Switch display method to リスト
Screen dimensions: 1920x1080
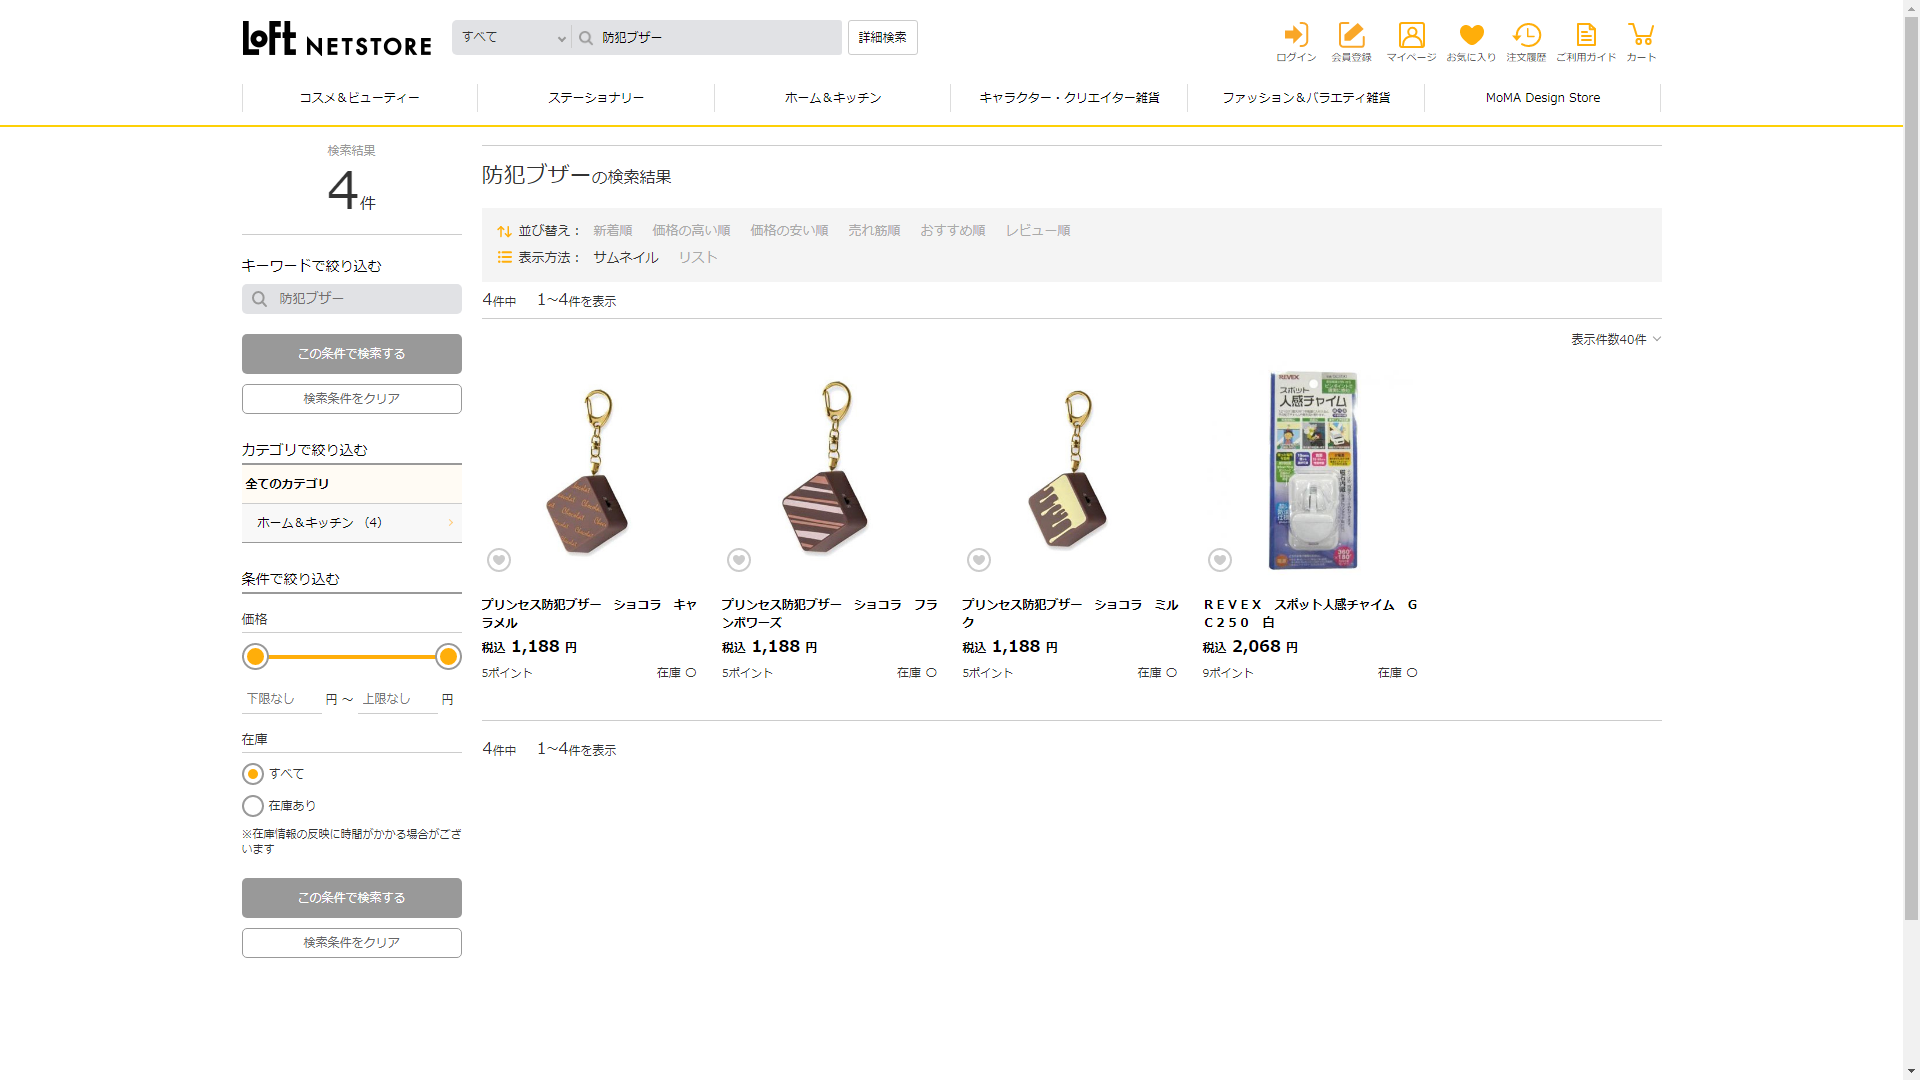click(x=698, y=258)
